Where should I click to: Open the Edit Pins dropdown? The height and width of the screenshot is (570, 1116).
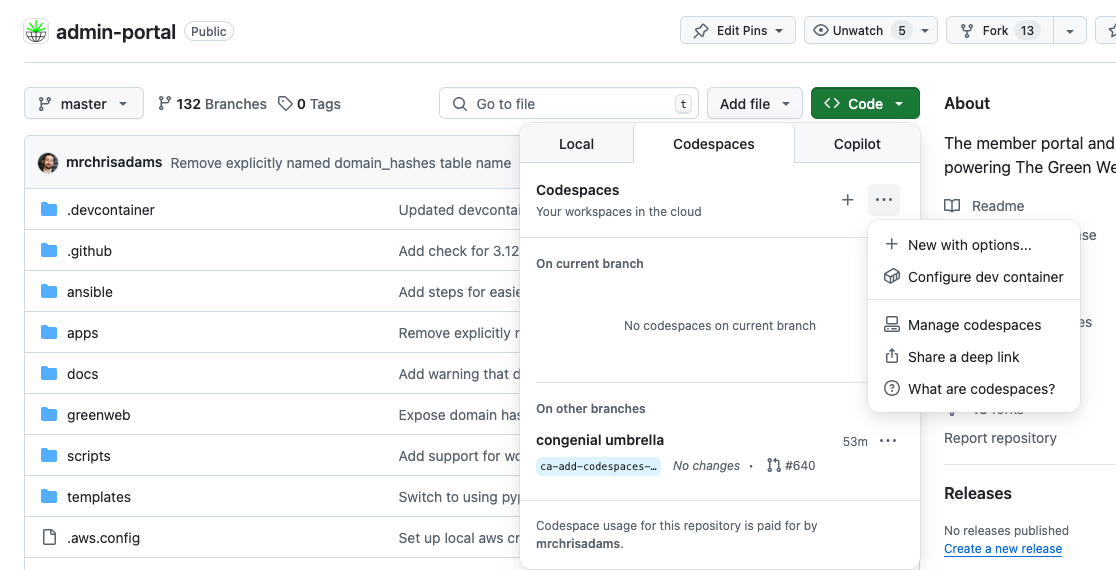[x=737, y=31]
